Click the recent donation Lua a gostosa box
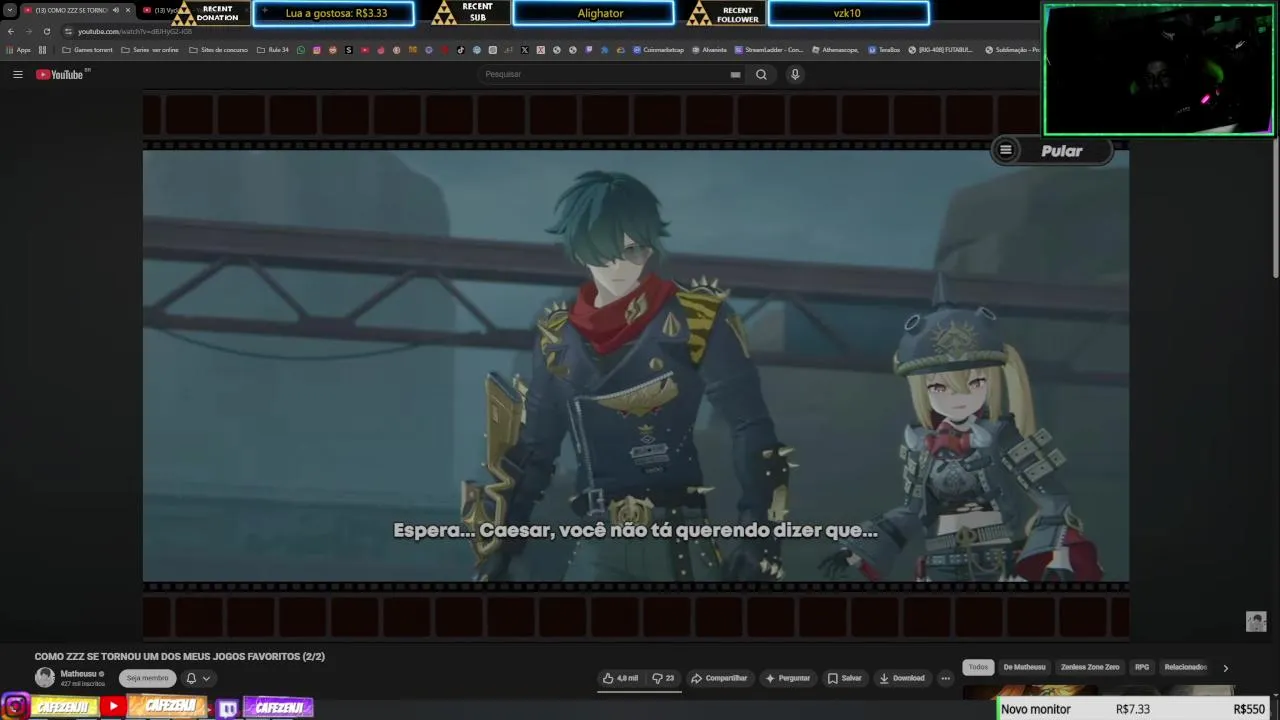The height and width of the screenshot is (720, 1280). 333,13
